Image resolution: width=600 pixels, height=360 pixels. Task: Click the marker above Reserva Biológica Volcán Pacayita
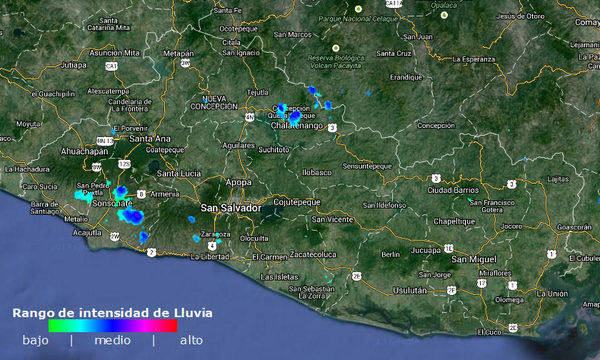point(336,48)
